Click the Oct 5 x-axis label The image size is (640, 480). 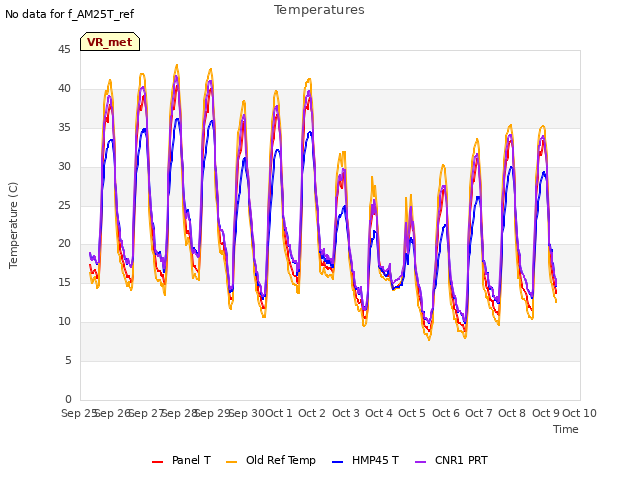412,413
